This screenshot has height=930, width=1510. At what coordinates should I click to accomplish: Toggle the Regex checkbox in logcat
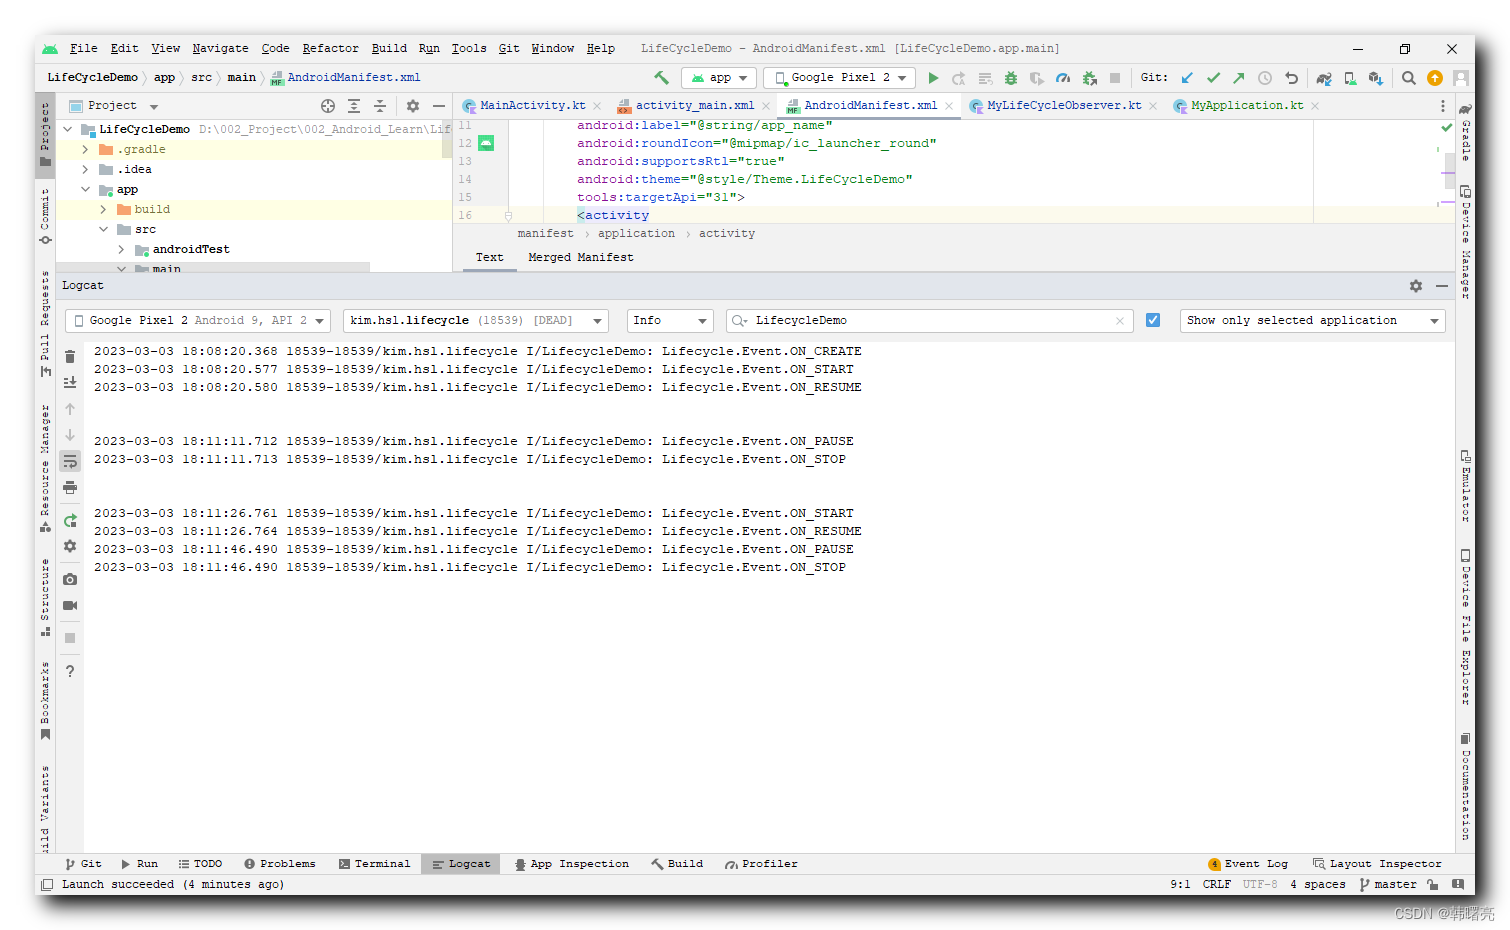[x=1153, y=320]
